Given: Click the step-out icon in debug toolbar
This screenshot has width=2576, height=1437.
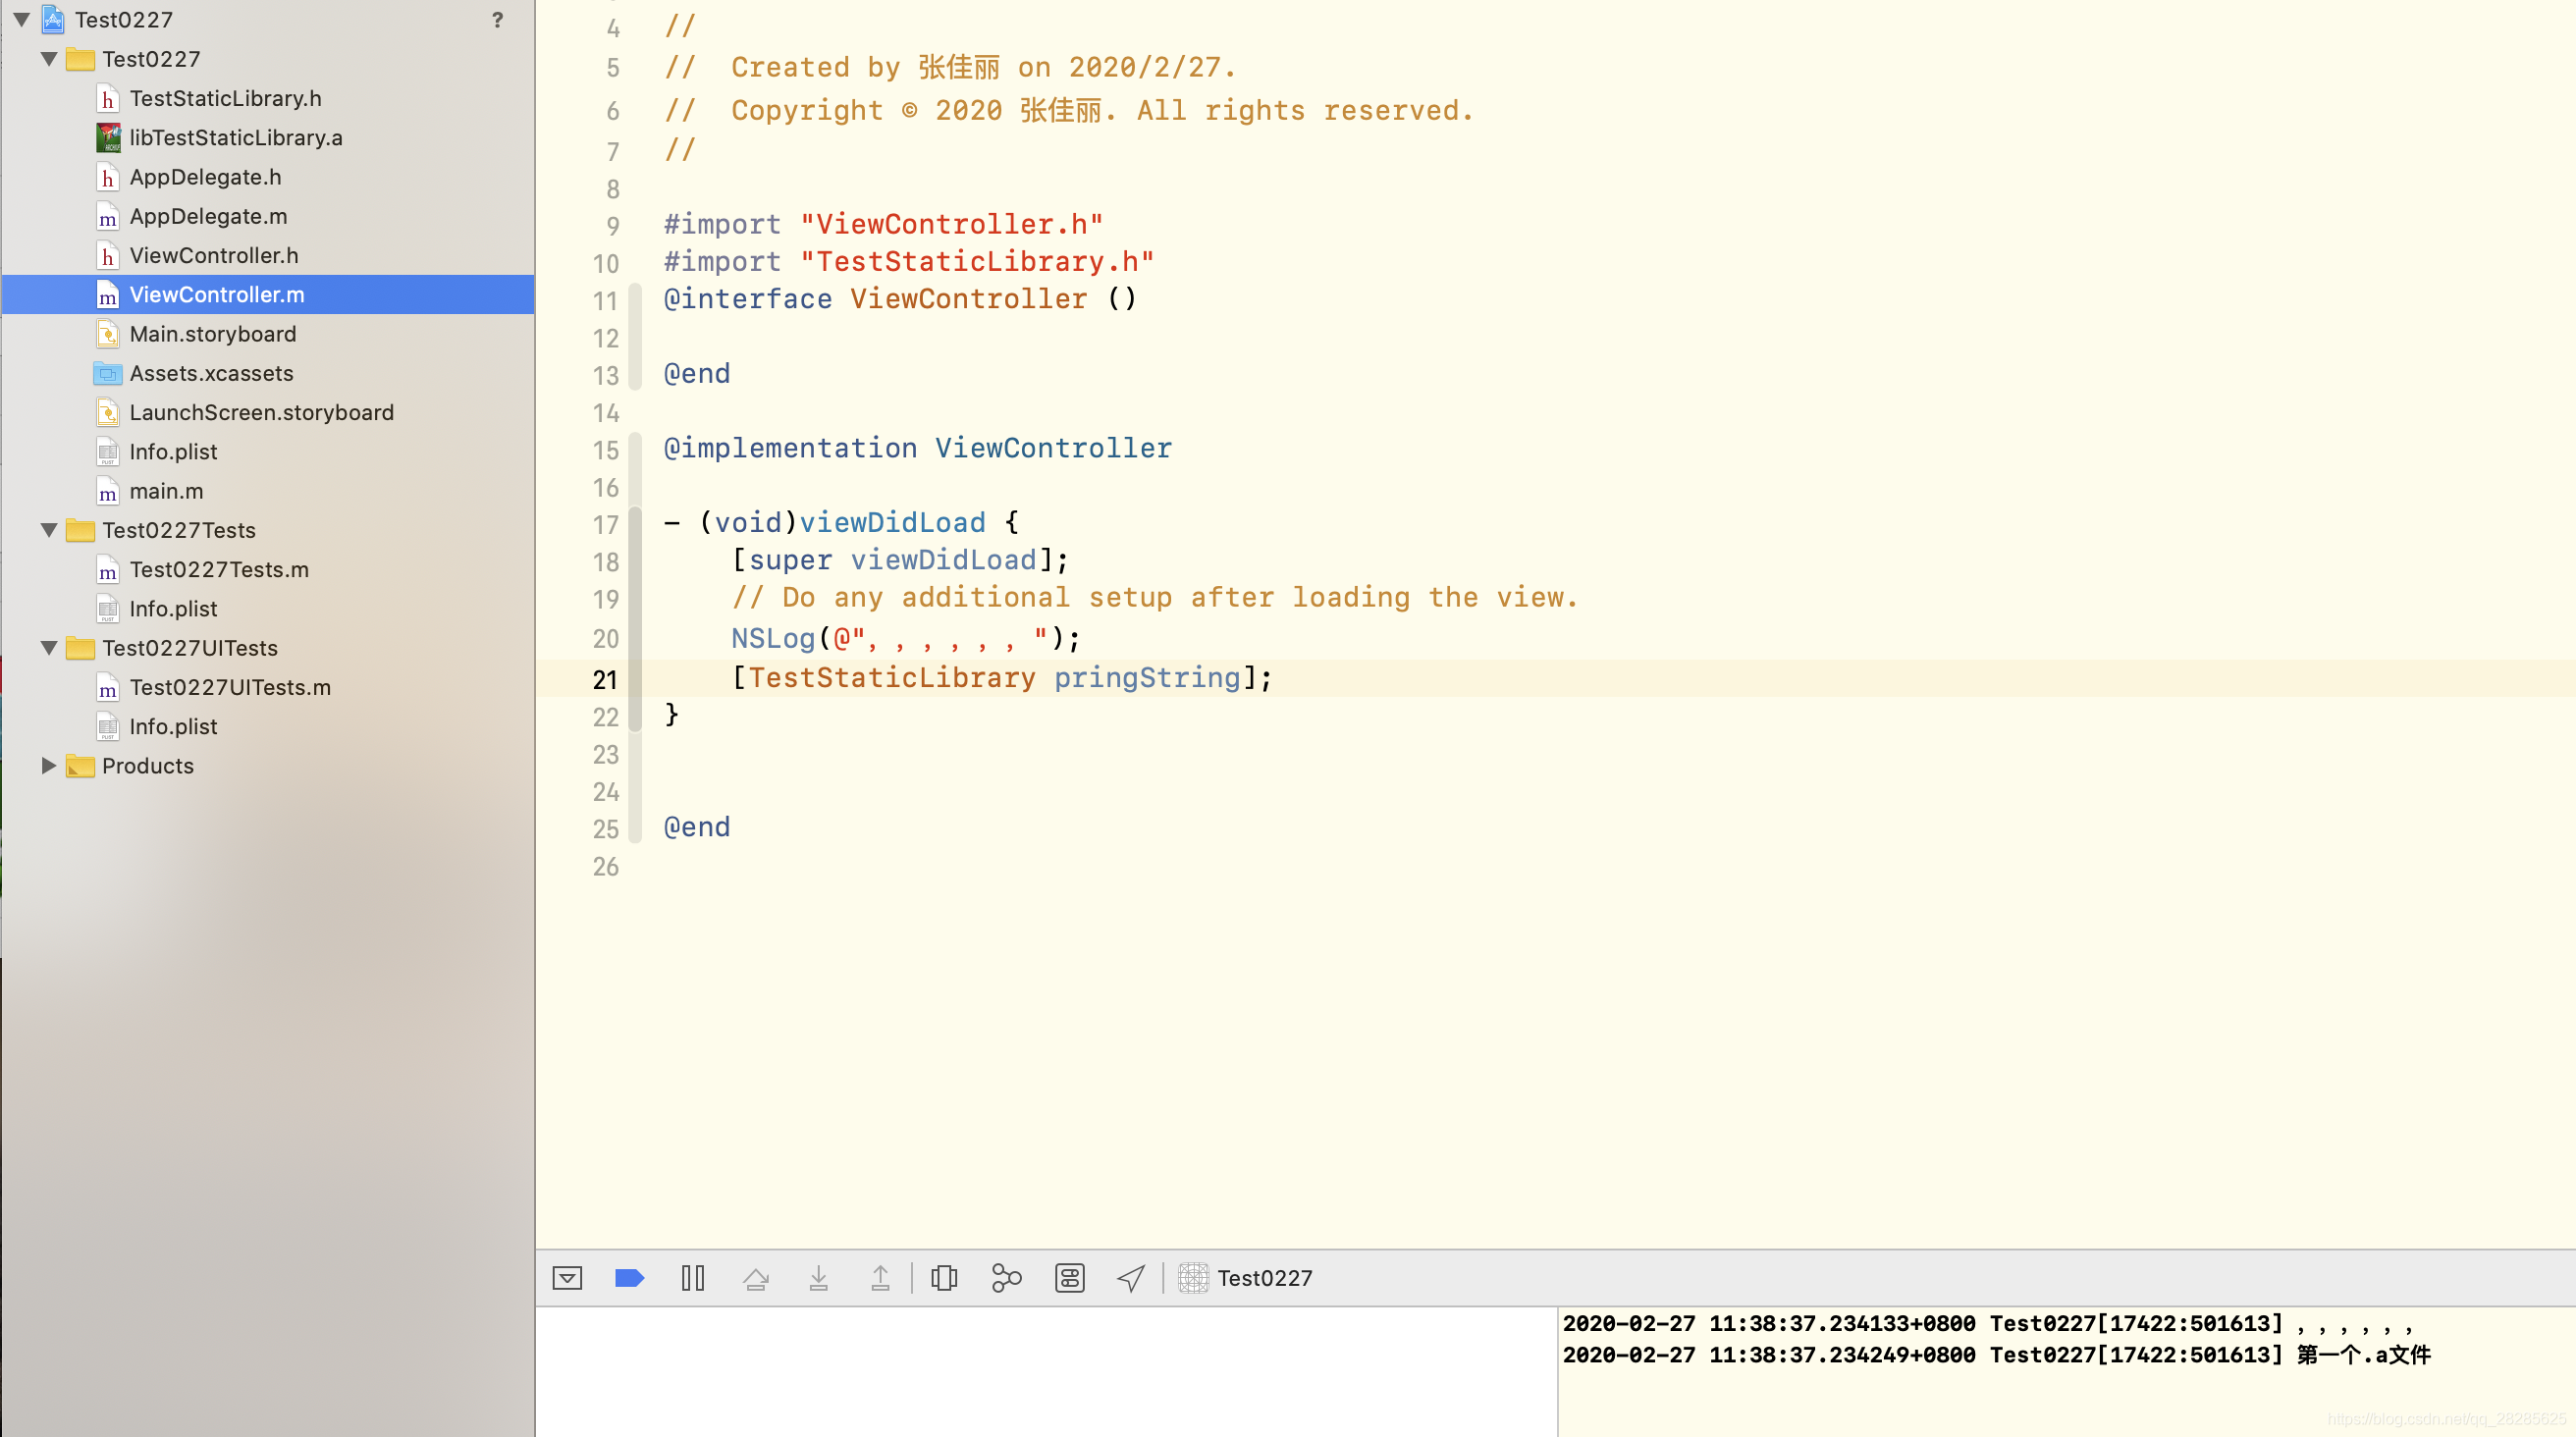Looking at the screenshot, I should 878,1278.
